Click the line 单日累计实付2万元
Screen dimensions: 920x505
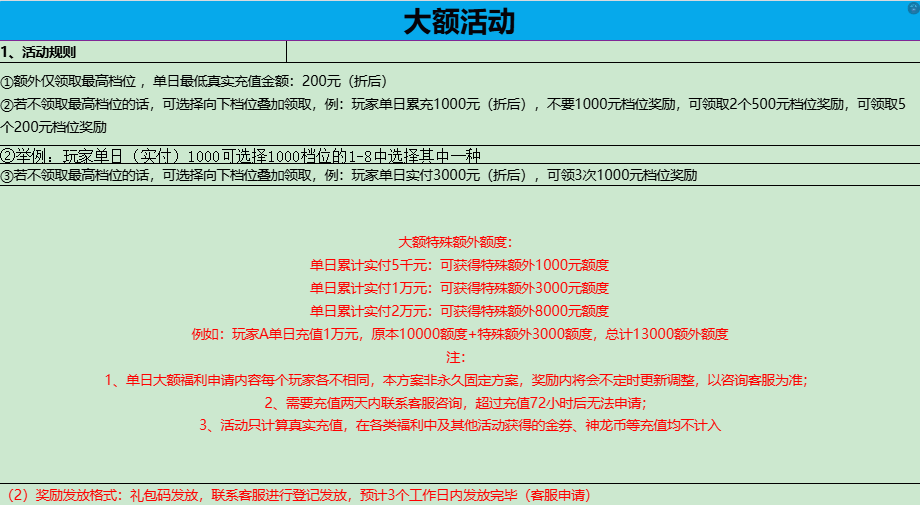tap(459, 311)
